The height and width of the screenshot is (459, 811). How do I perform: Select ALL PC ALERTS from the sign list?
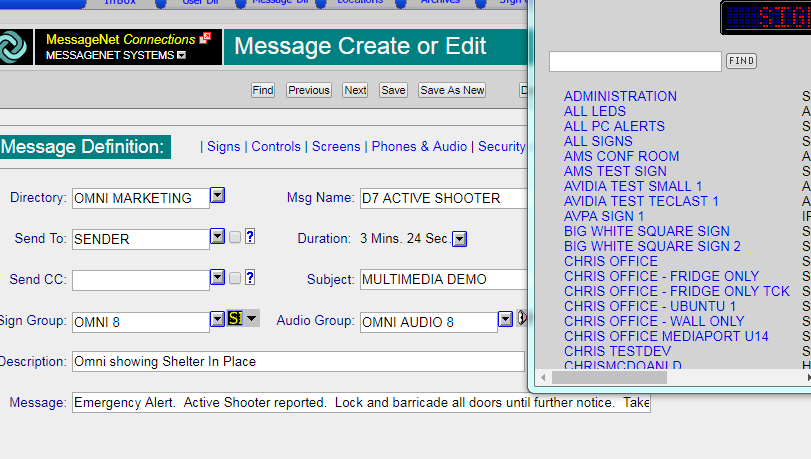click(x=614, y=126)
